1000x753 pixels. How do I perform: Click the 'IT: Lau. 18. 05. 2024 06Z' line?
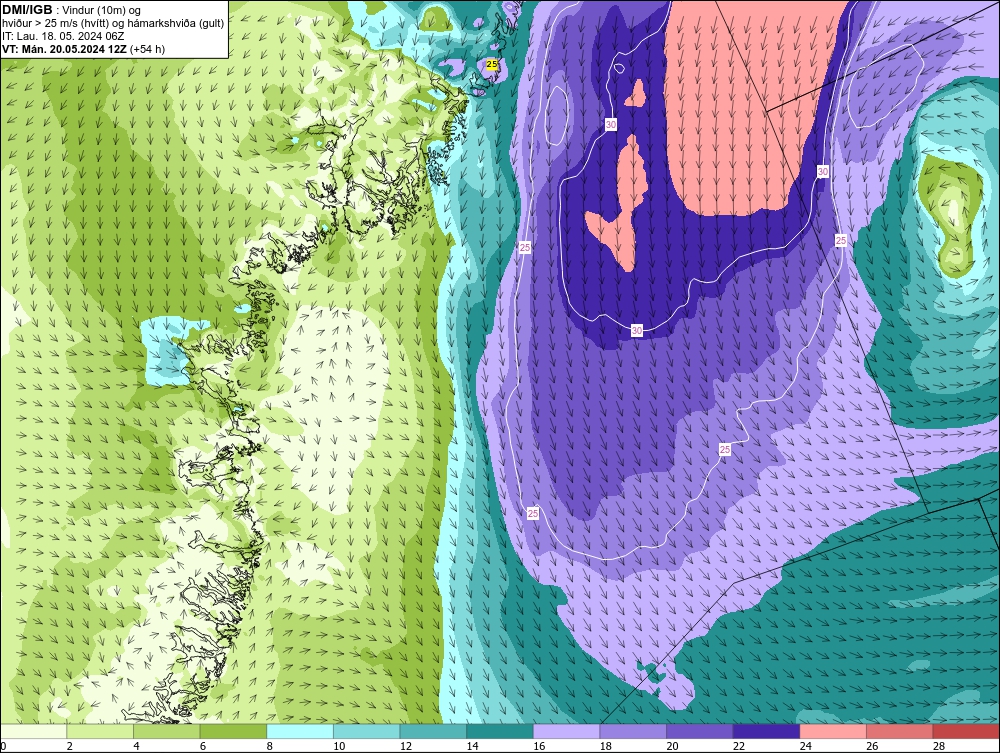63,36
